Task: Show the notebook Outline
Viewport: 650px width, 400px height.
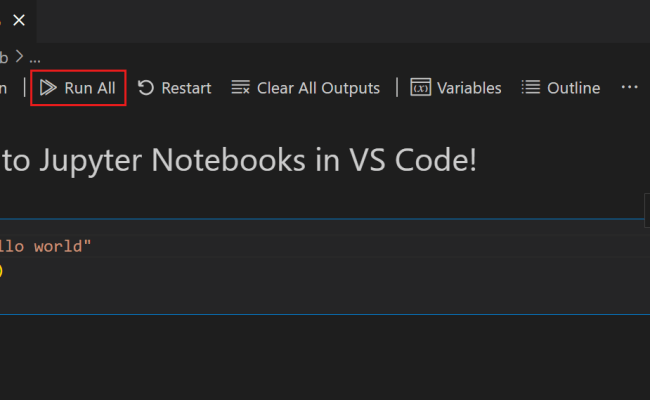Action: [561, 88]
